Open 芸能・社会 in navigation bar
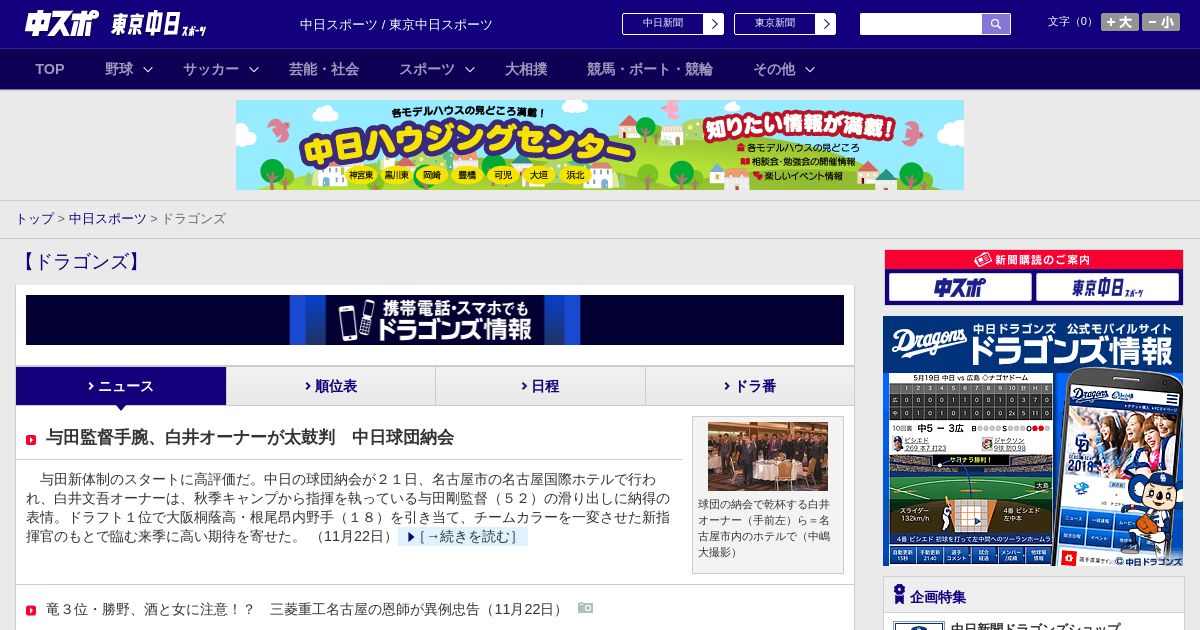Image resolution: width=1200 pixels, height=630 pixels. click(x=324, y=69)
